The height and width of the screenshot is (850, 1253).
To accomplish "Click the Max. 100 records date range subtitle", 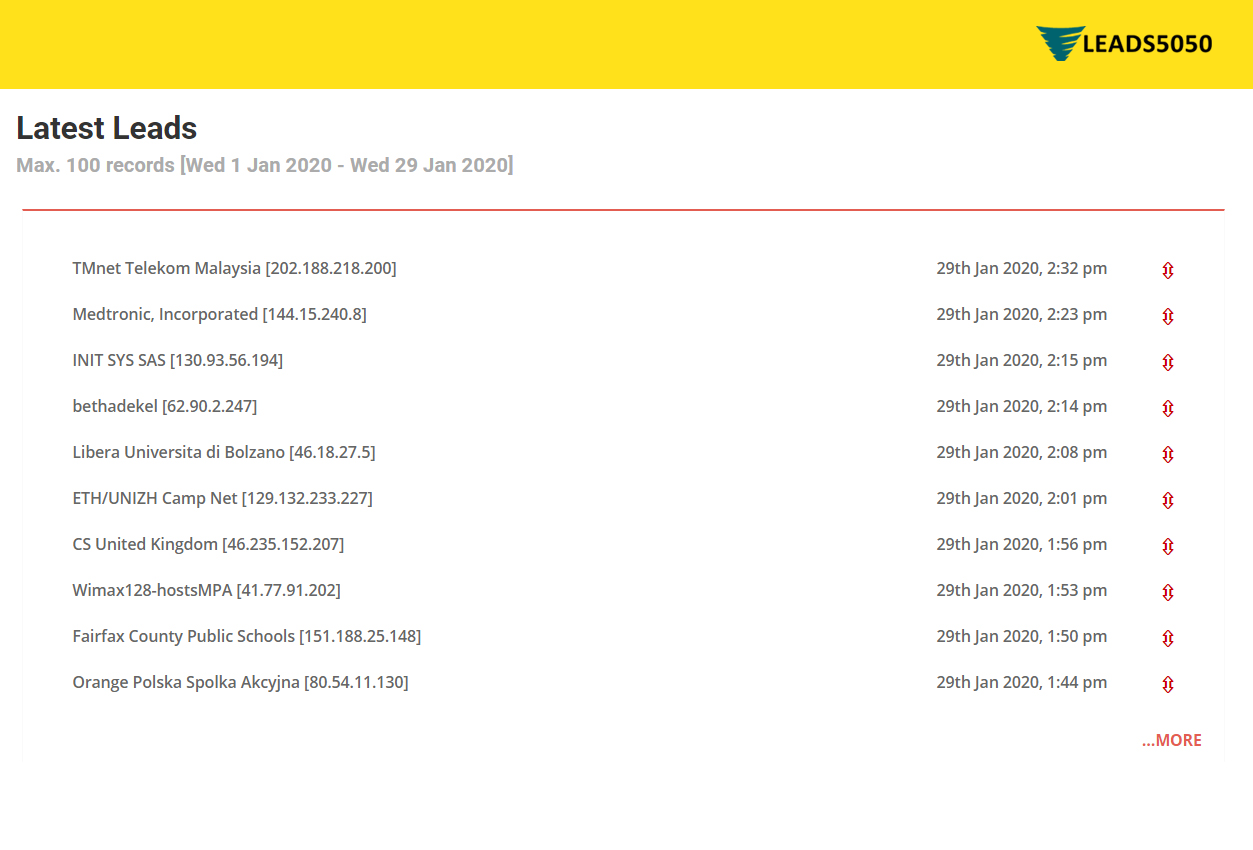I will click(264, 165).
